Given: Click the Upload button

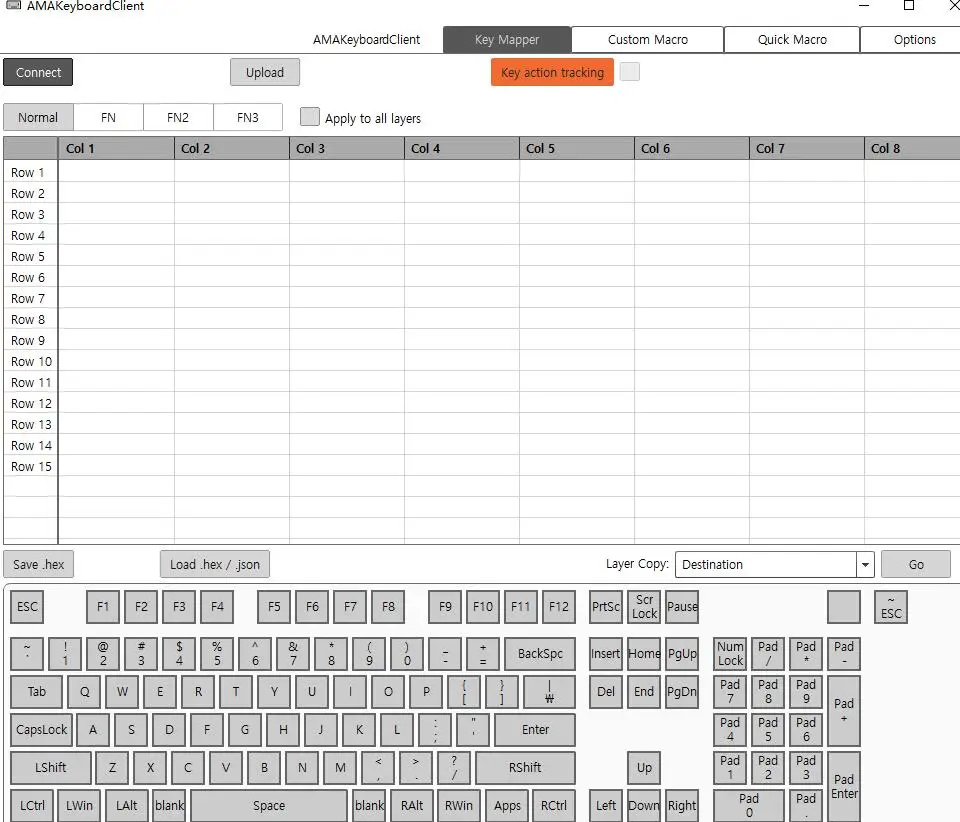Looking at the screenshot, I should pyautogui.click(x=265, y=72).
